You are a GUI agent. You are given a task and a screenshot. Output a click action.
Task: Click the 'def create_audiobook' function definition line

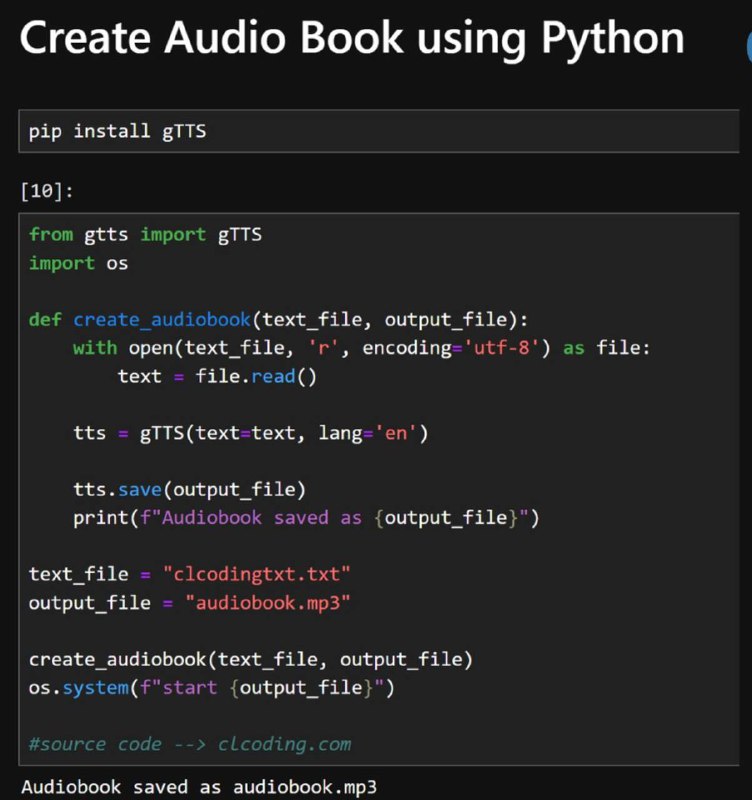[x=279, y=319]
